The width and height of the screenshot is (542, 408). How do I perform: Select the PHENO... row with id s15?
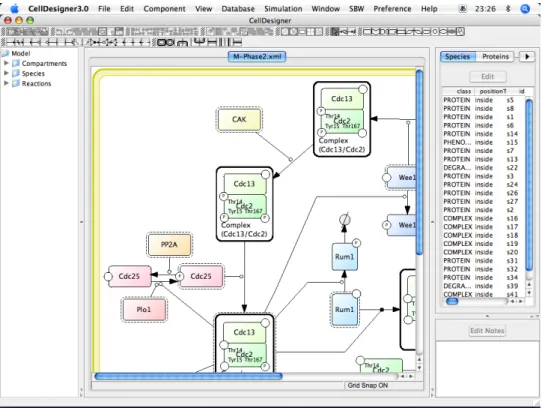484,142
